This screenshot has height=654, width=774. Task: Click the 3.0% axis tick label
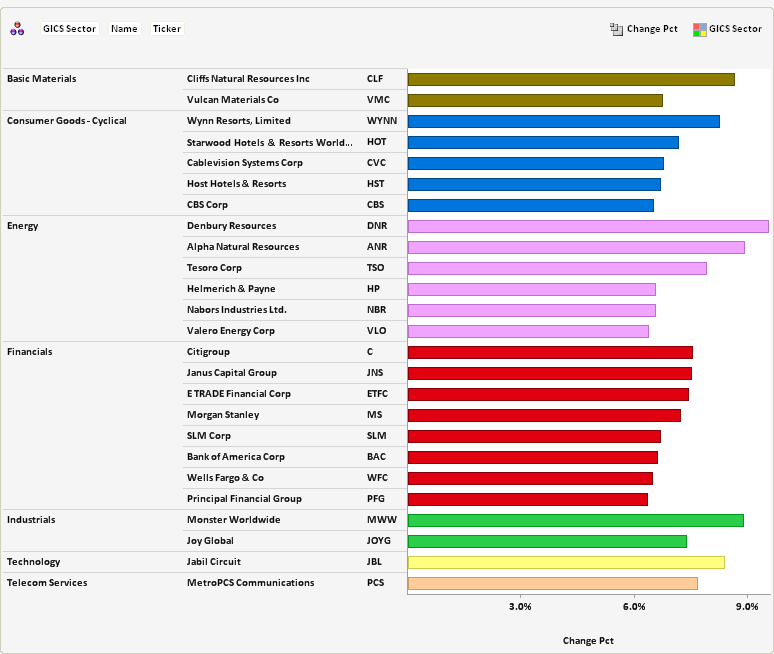520,607
